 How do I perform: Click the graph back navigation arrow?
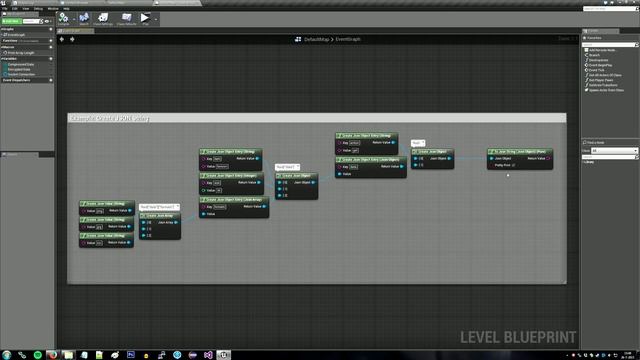[x=62, y=39]
